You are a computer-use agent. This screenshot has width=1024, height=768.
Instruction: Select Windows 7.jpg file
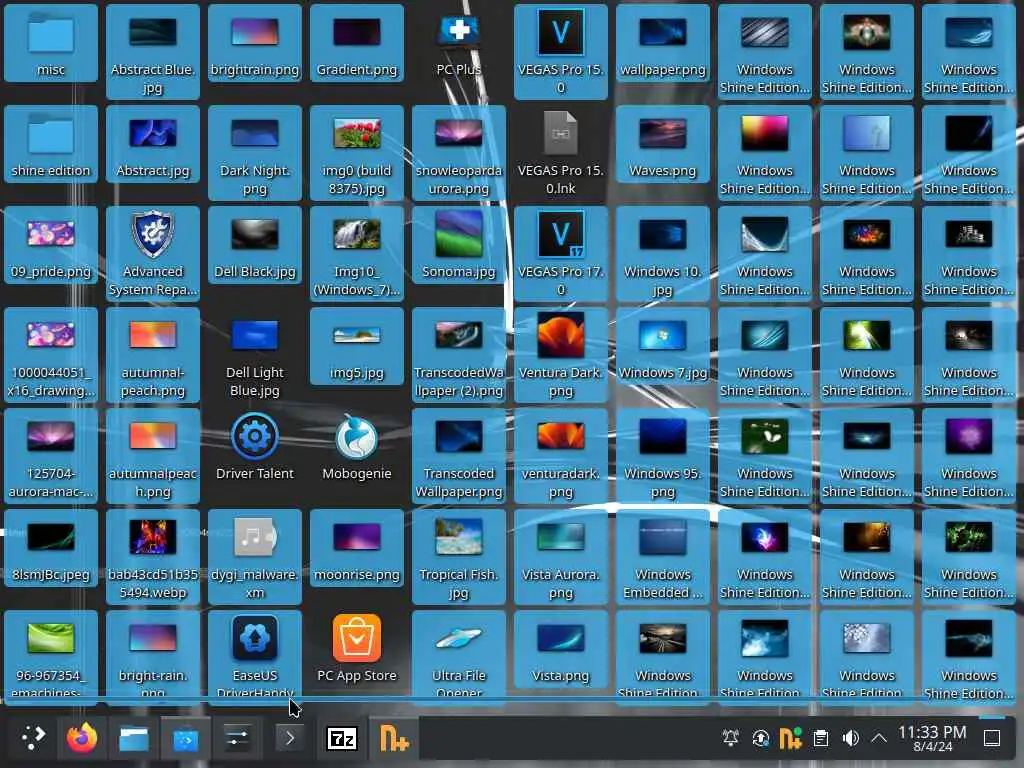(663, 346)
